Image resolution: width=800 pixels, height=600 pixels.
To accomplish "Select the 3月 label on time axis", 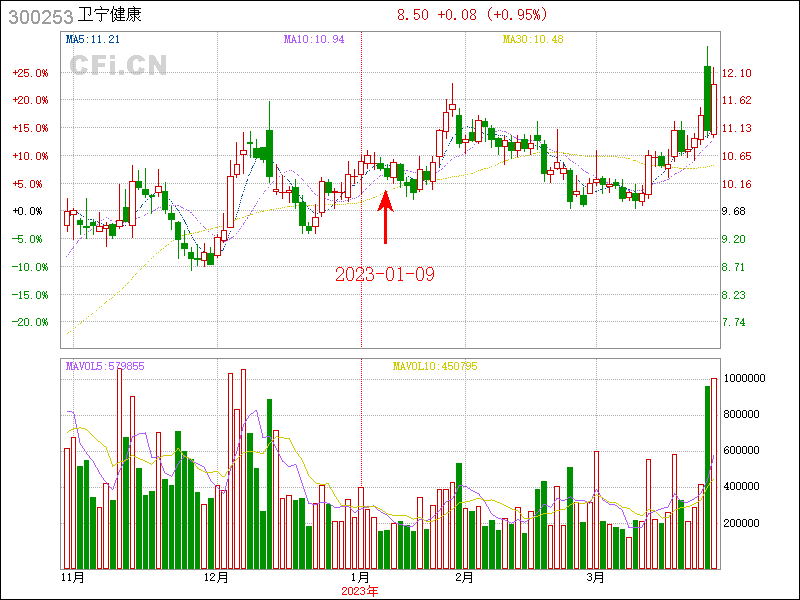I will [595, 578].
